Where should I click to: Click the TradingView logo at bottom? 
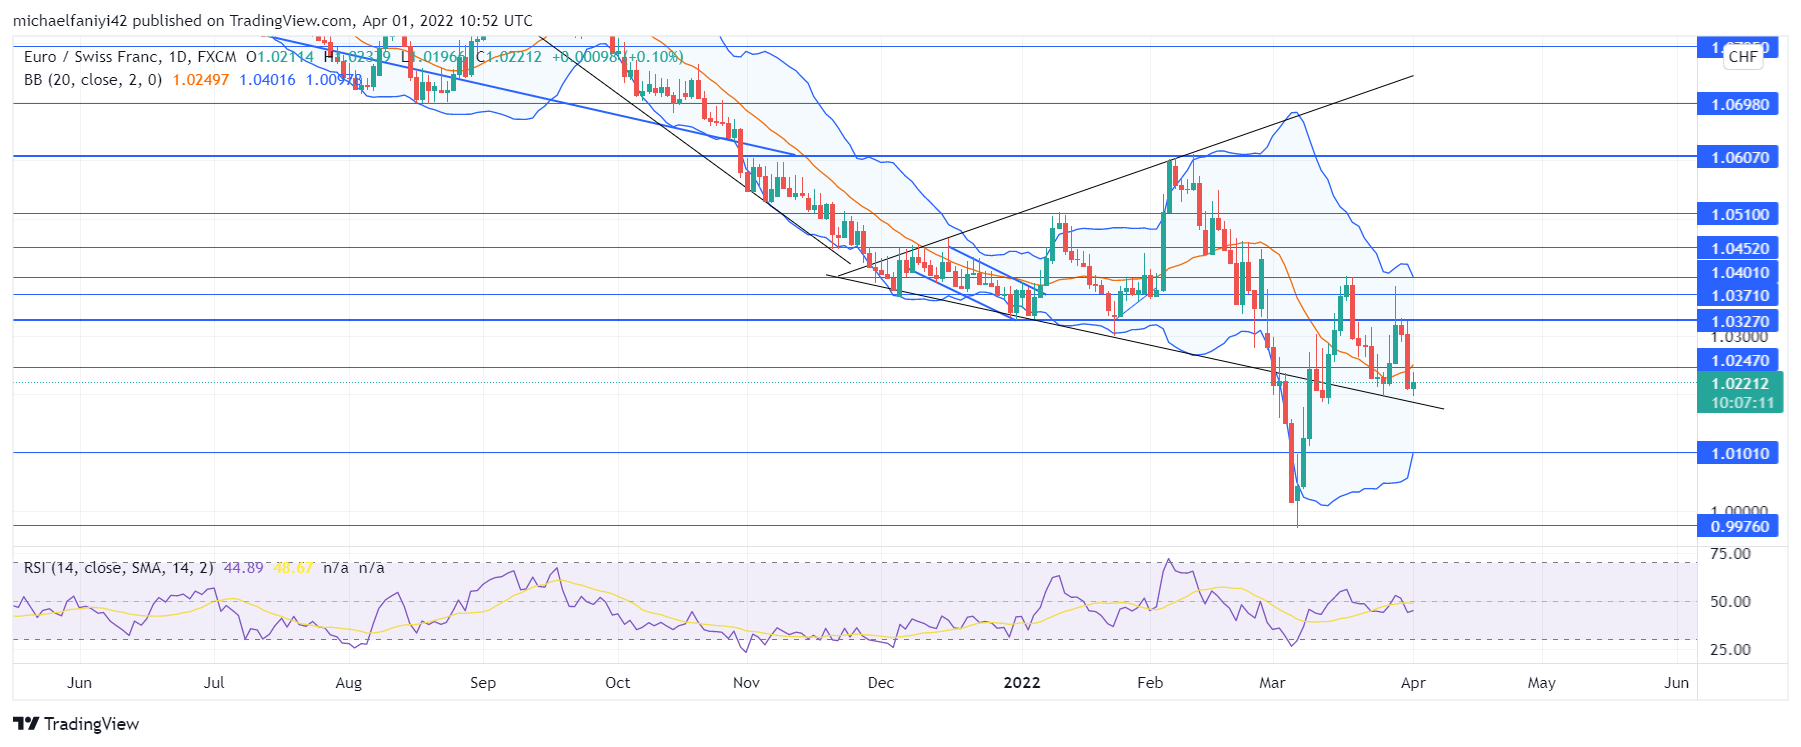click(x=76, y=724)
